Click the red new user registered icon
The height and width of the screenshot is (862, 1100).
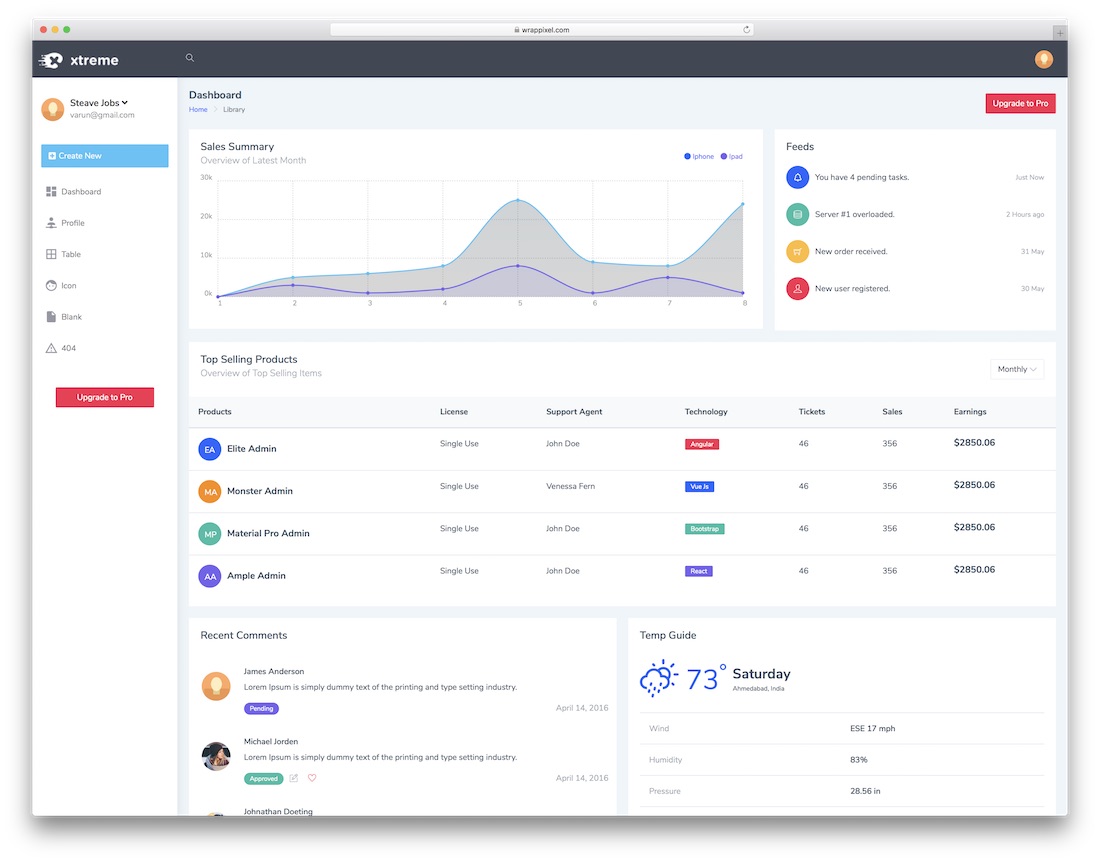coord(797,288)
